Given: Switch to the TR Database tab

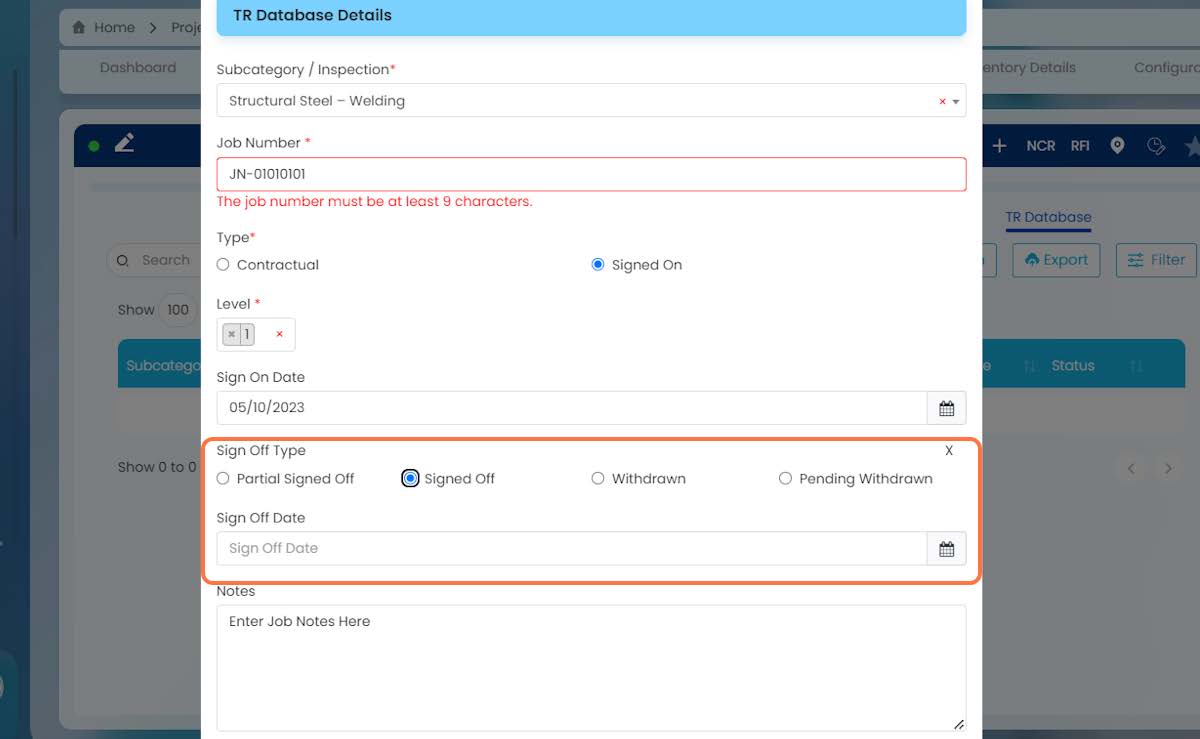Looking at the screenshot, I should (1048, 217).
